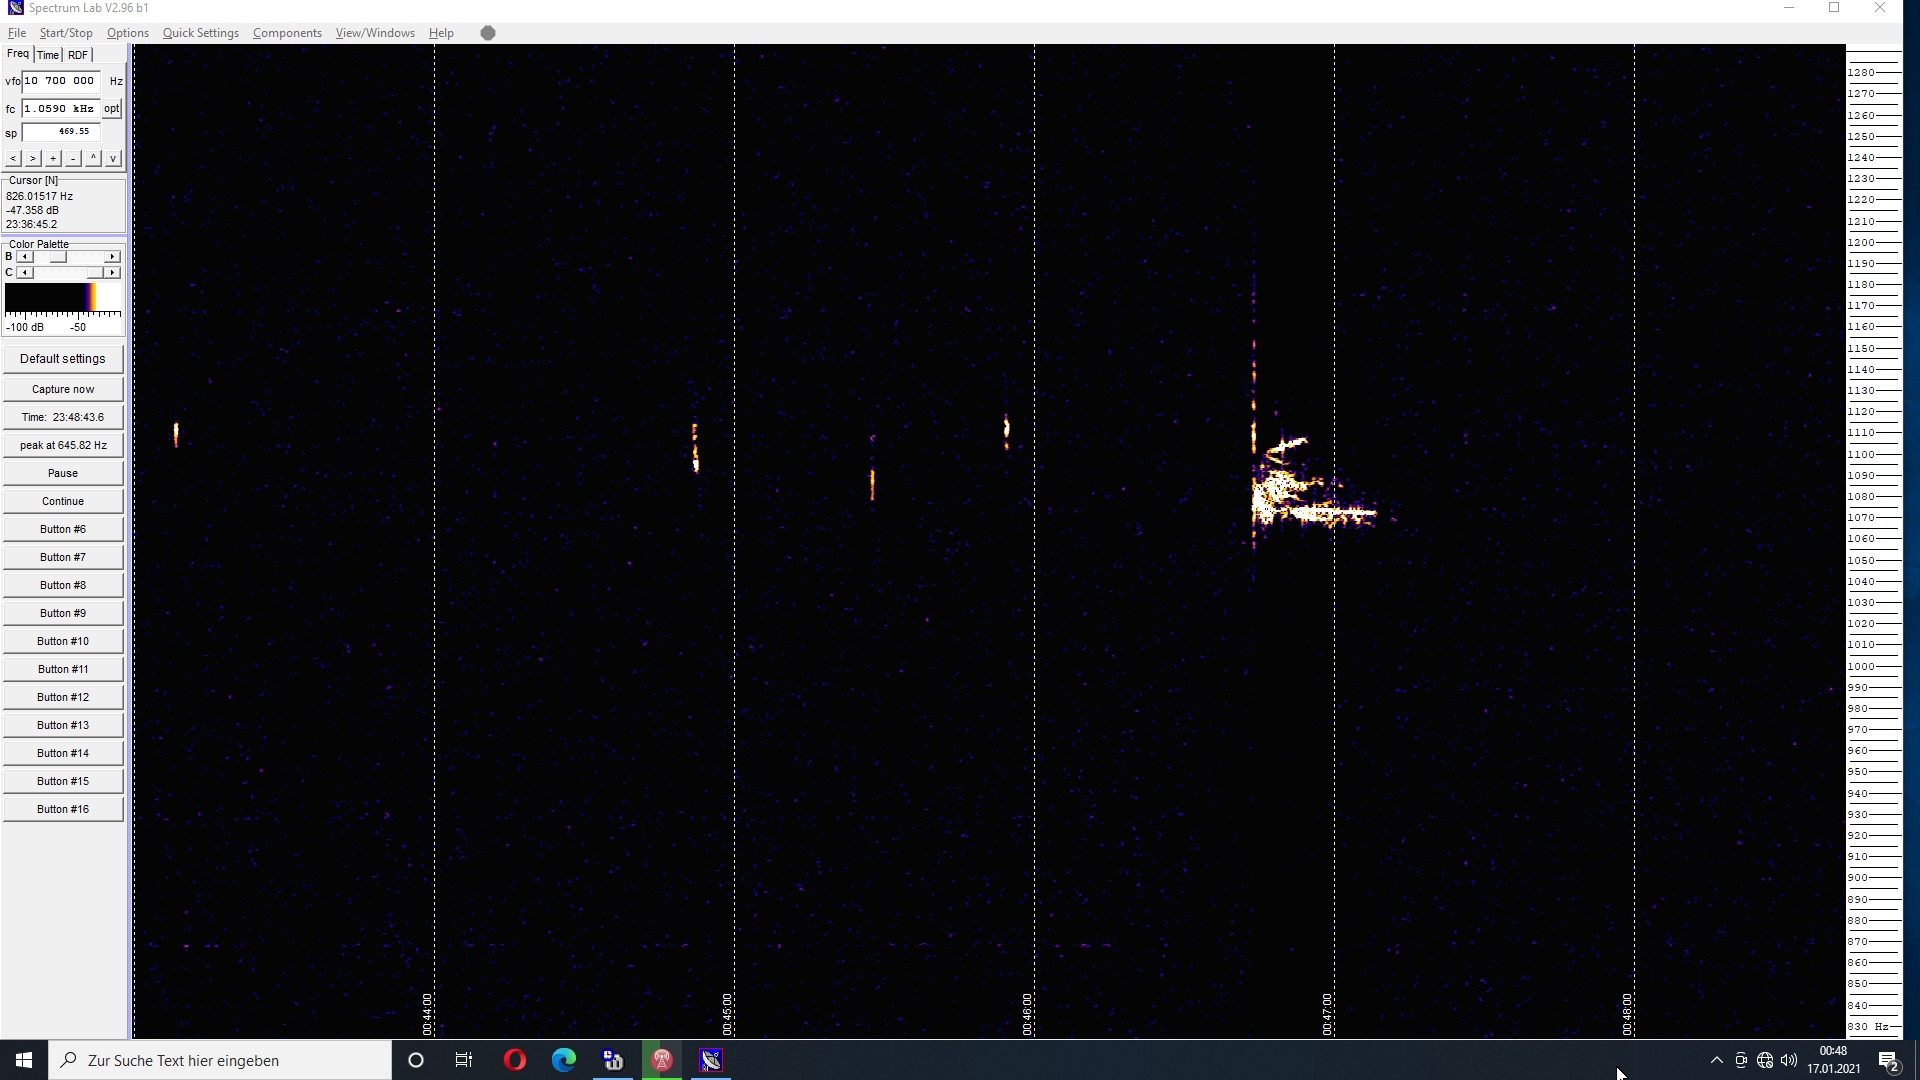Click Button #7

tap(63, 557)
